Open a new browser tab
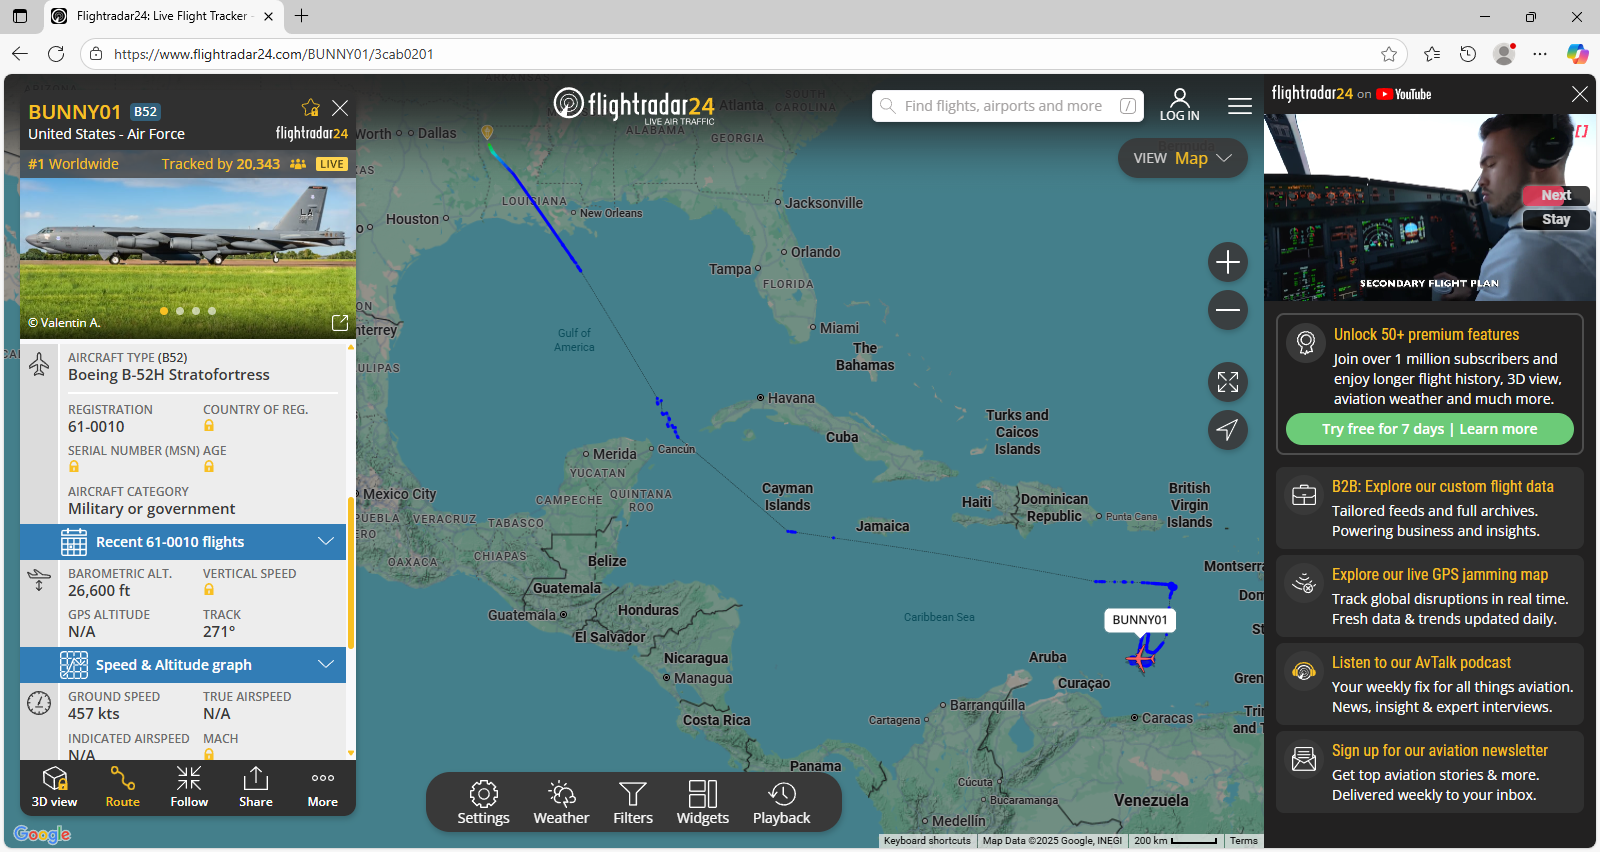The image size is (1600, 852). (301, 16)
